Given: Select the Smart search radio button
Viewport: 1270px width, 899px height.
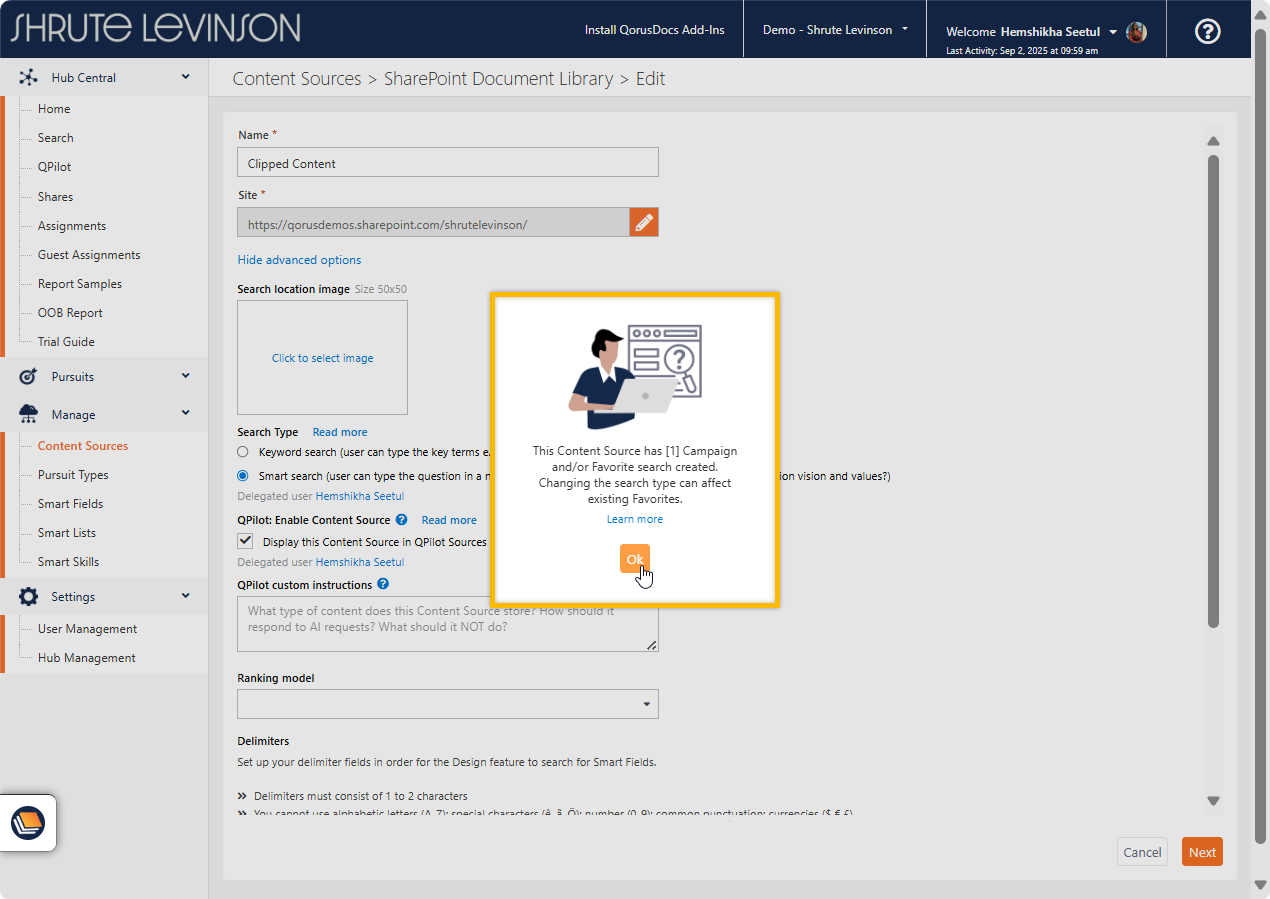Looking at the screenshot, I should click(x=243, y=476).
